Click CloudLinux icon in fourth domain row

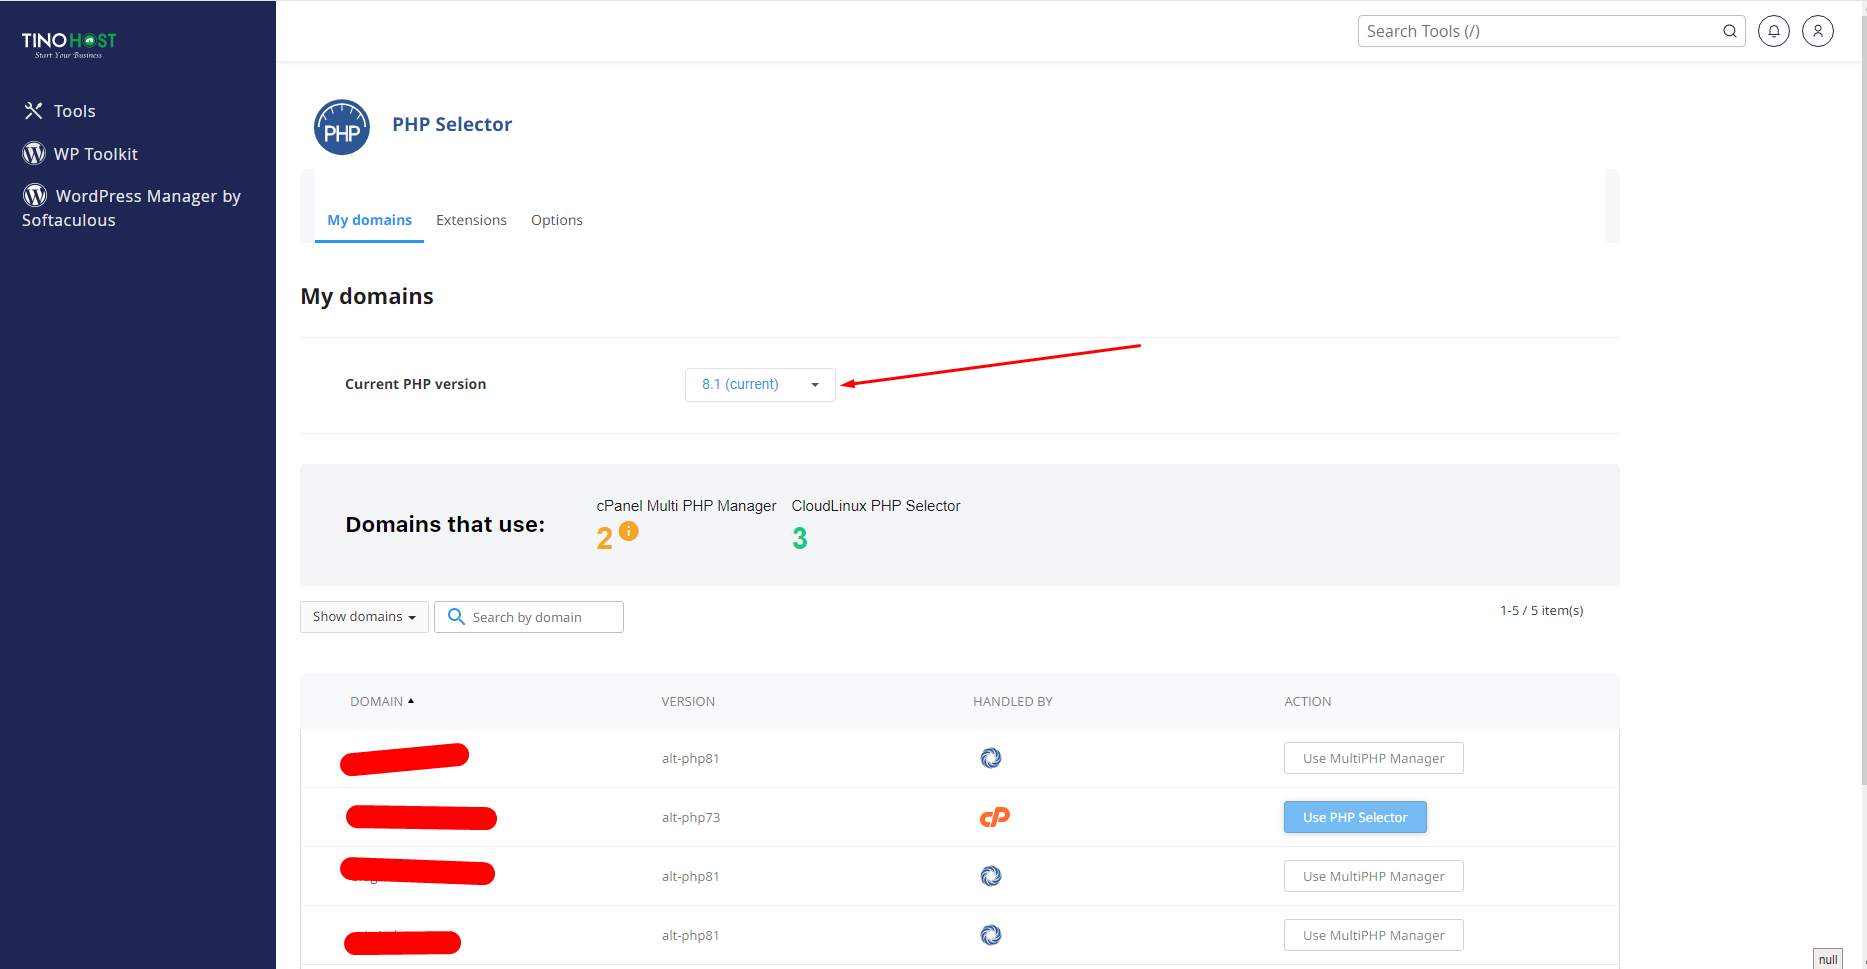991,935
